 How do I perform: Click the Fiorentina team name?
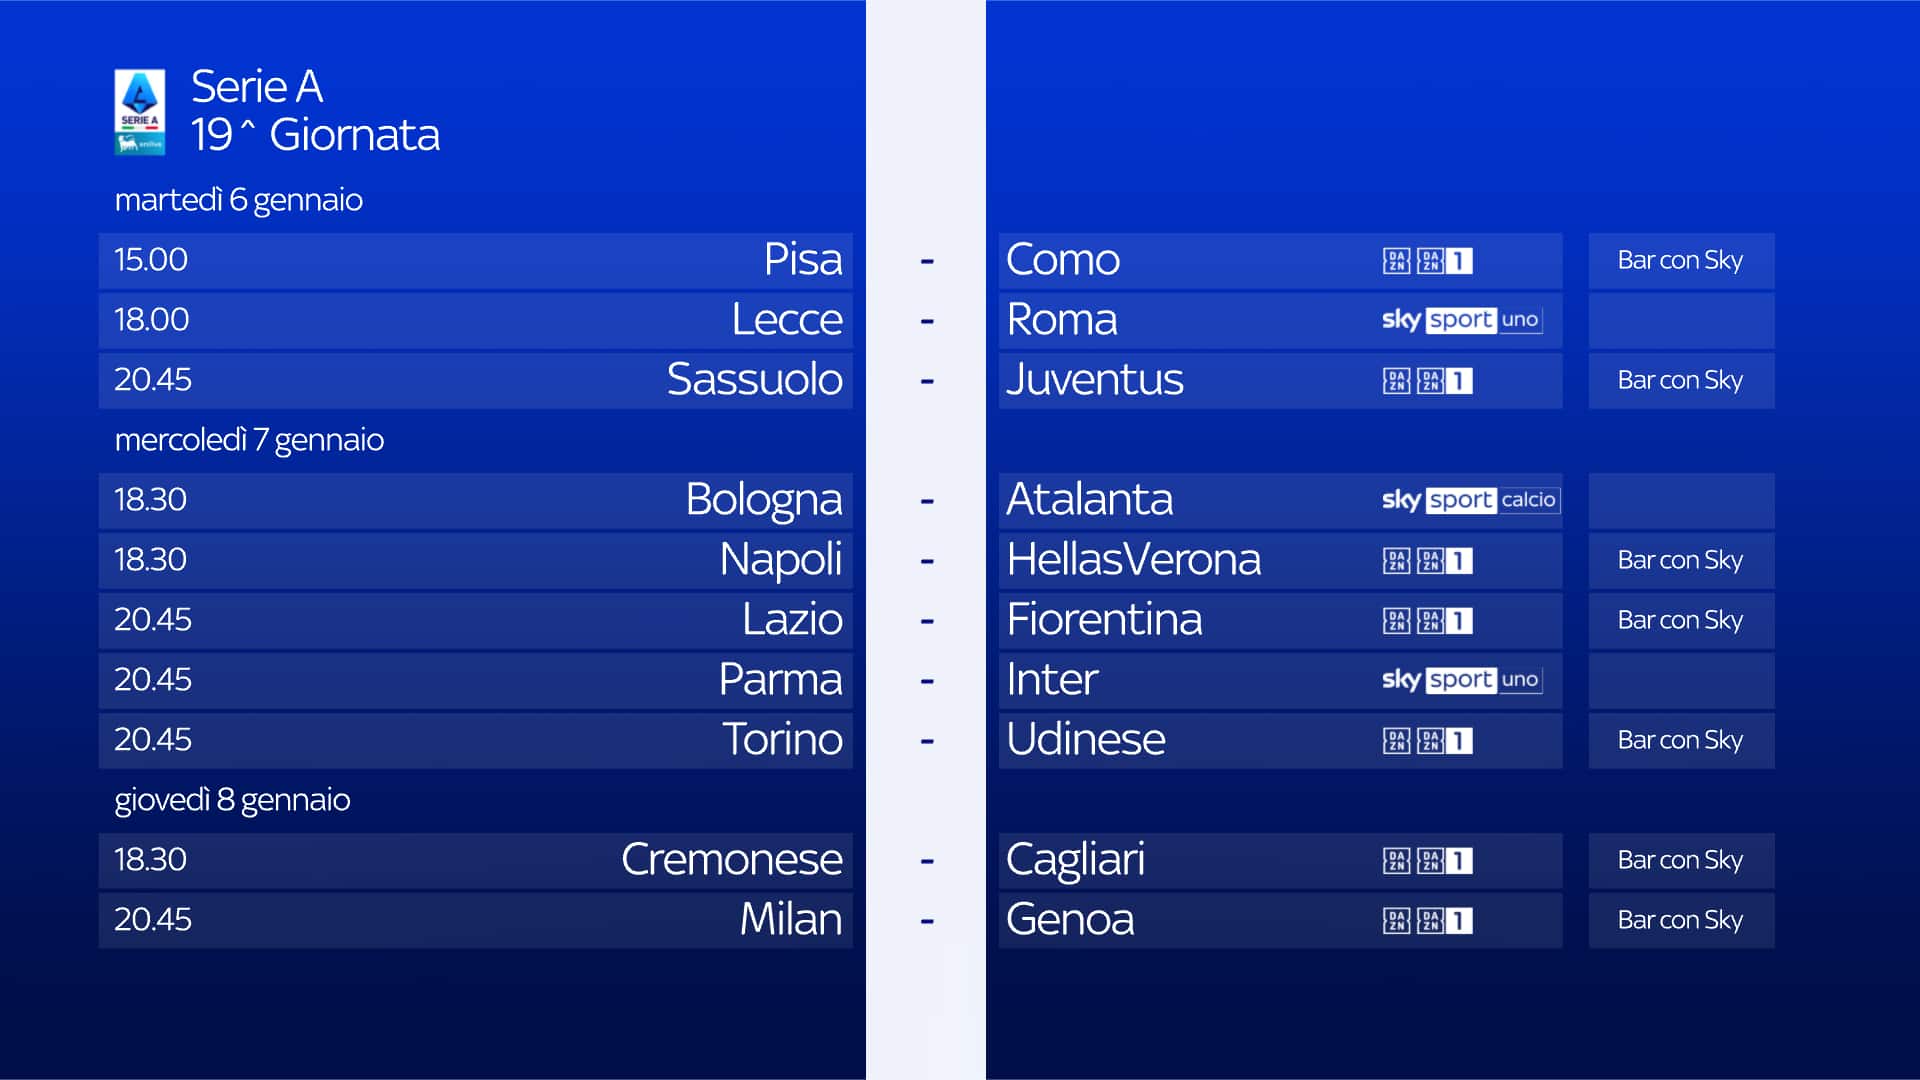click(1104, 620)
